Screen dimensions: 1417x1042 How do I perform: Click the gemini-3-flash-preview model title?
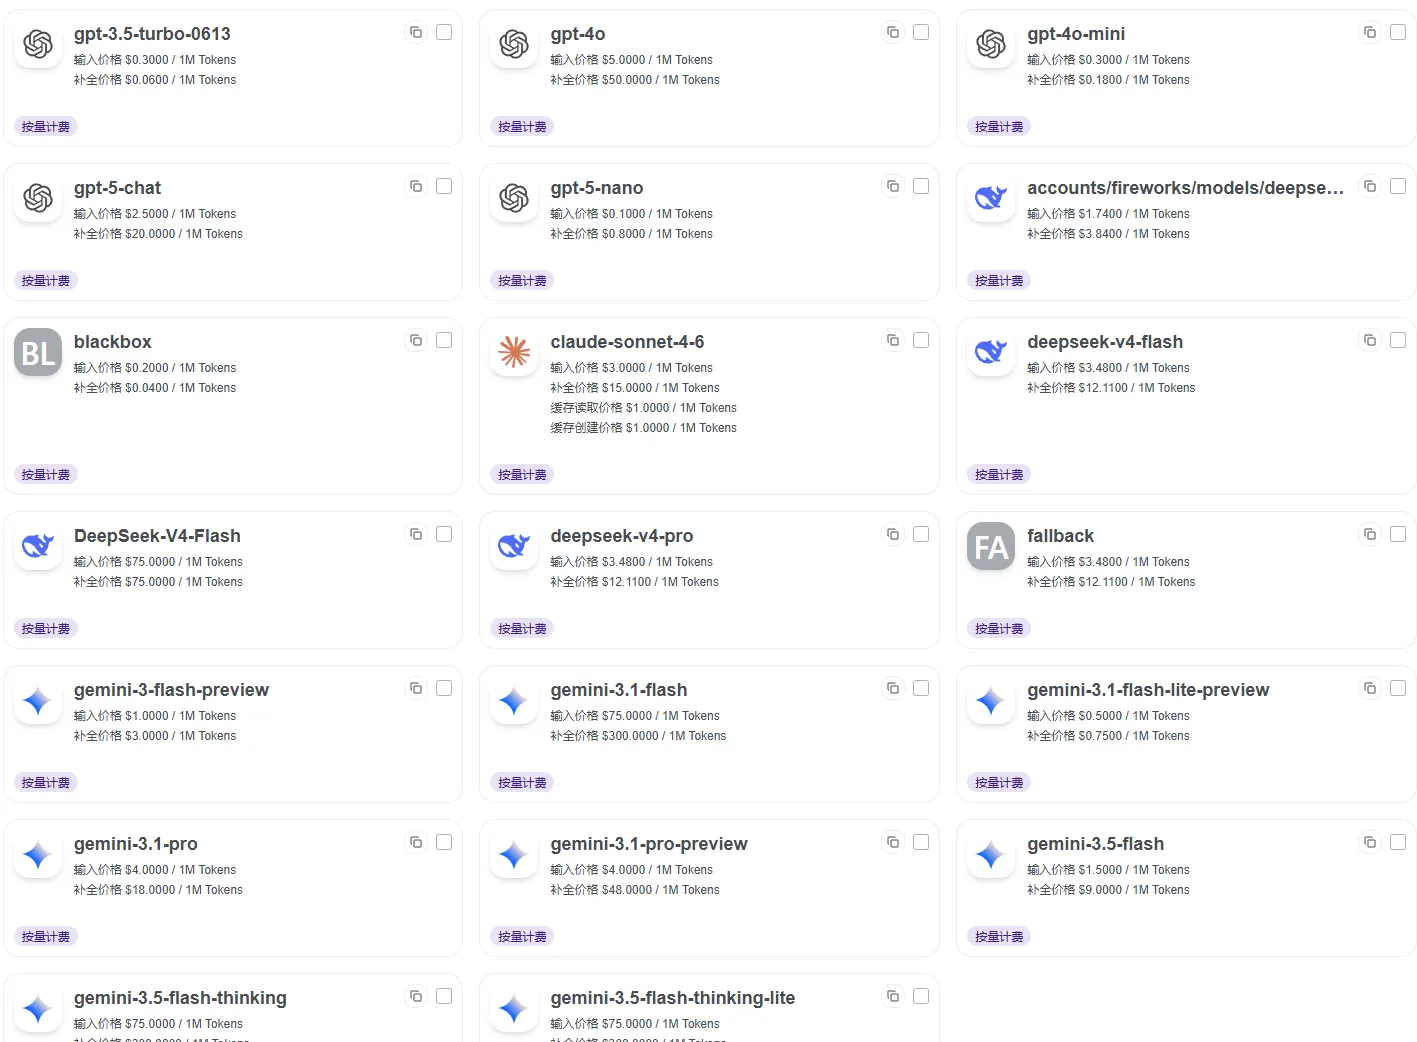click(x=171, y=690)
